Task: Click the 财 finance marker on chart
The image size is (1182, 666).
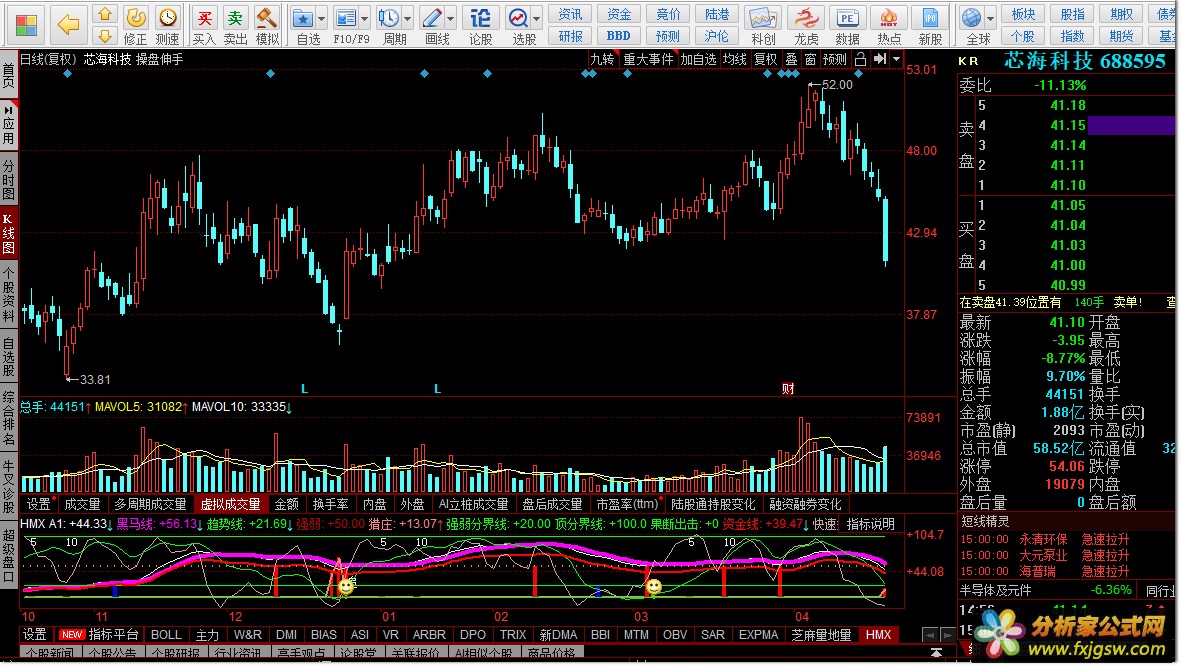Action: (x=788, y=388)
